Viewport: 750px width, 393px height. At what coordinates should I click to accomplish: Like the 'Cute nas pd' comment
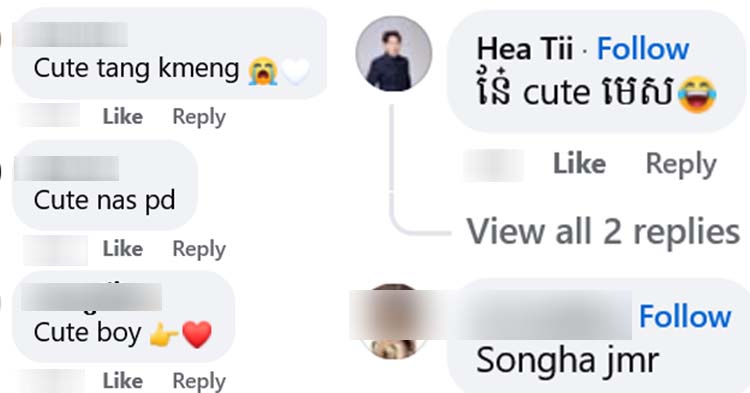[122, 249]
